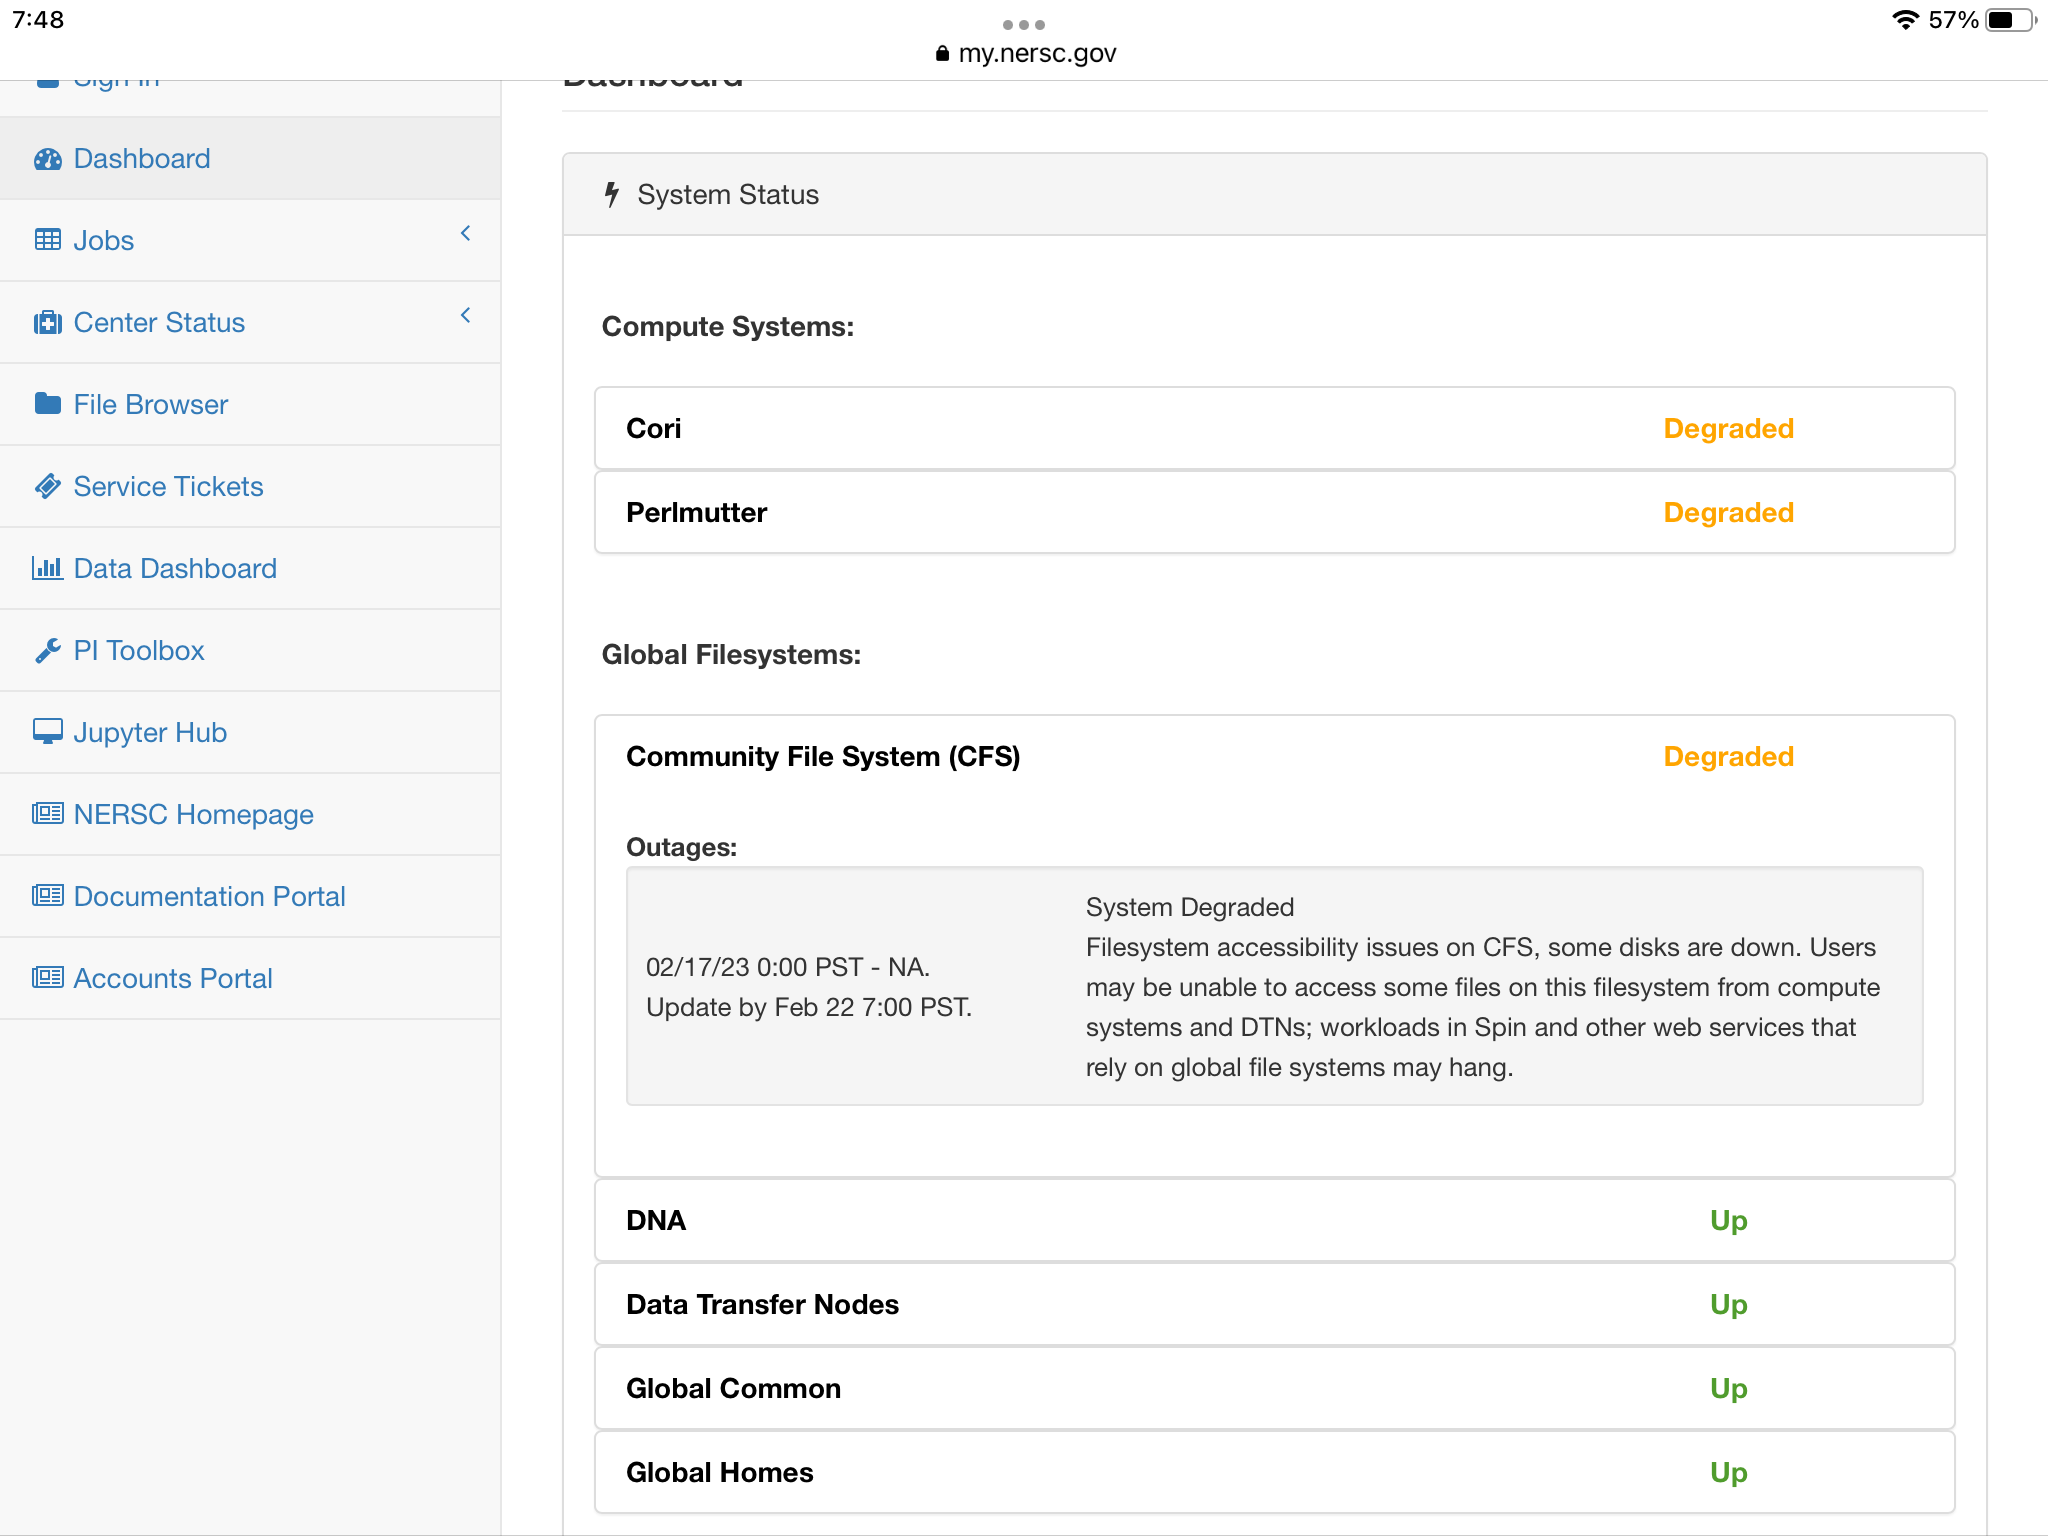2048x1536 pixels.
Task: Click the Jupyter Hub monitor icon
Action: [47, 732]
